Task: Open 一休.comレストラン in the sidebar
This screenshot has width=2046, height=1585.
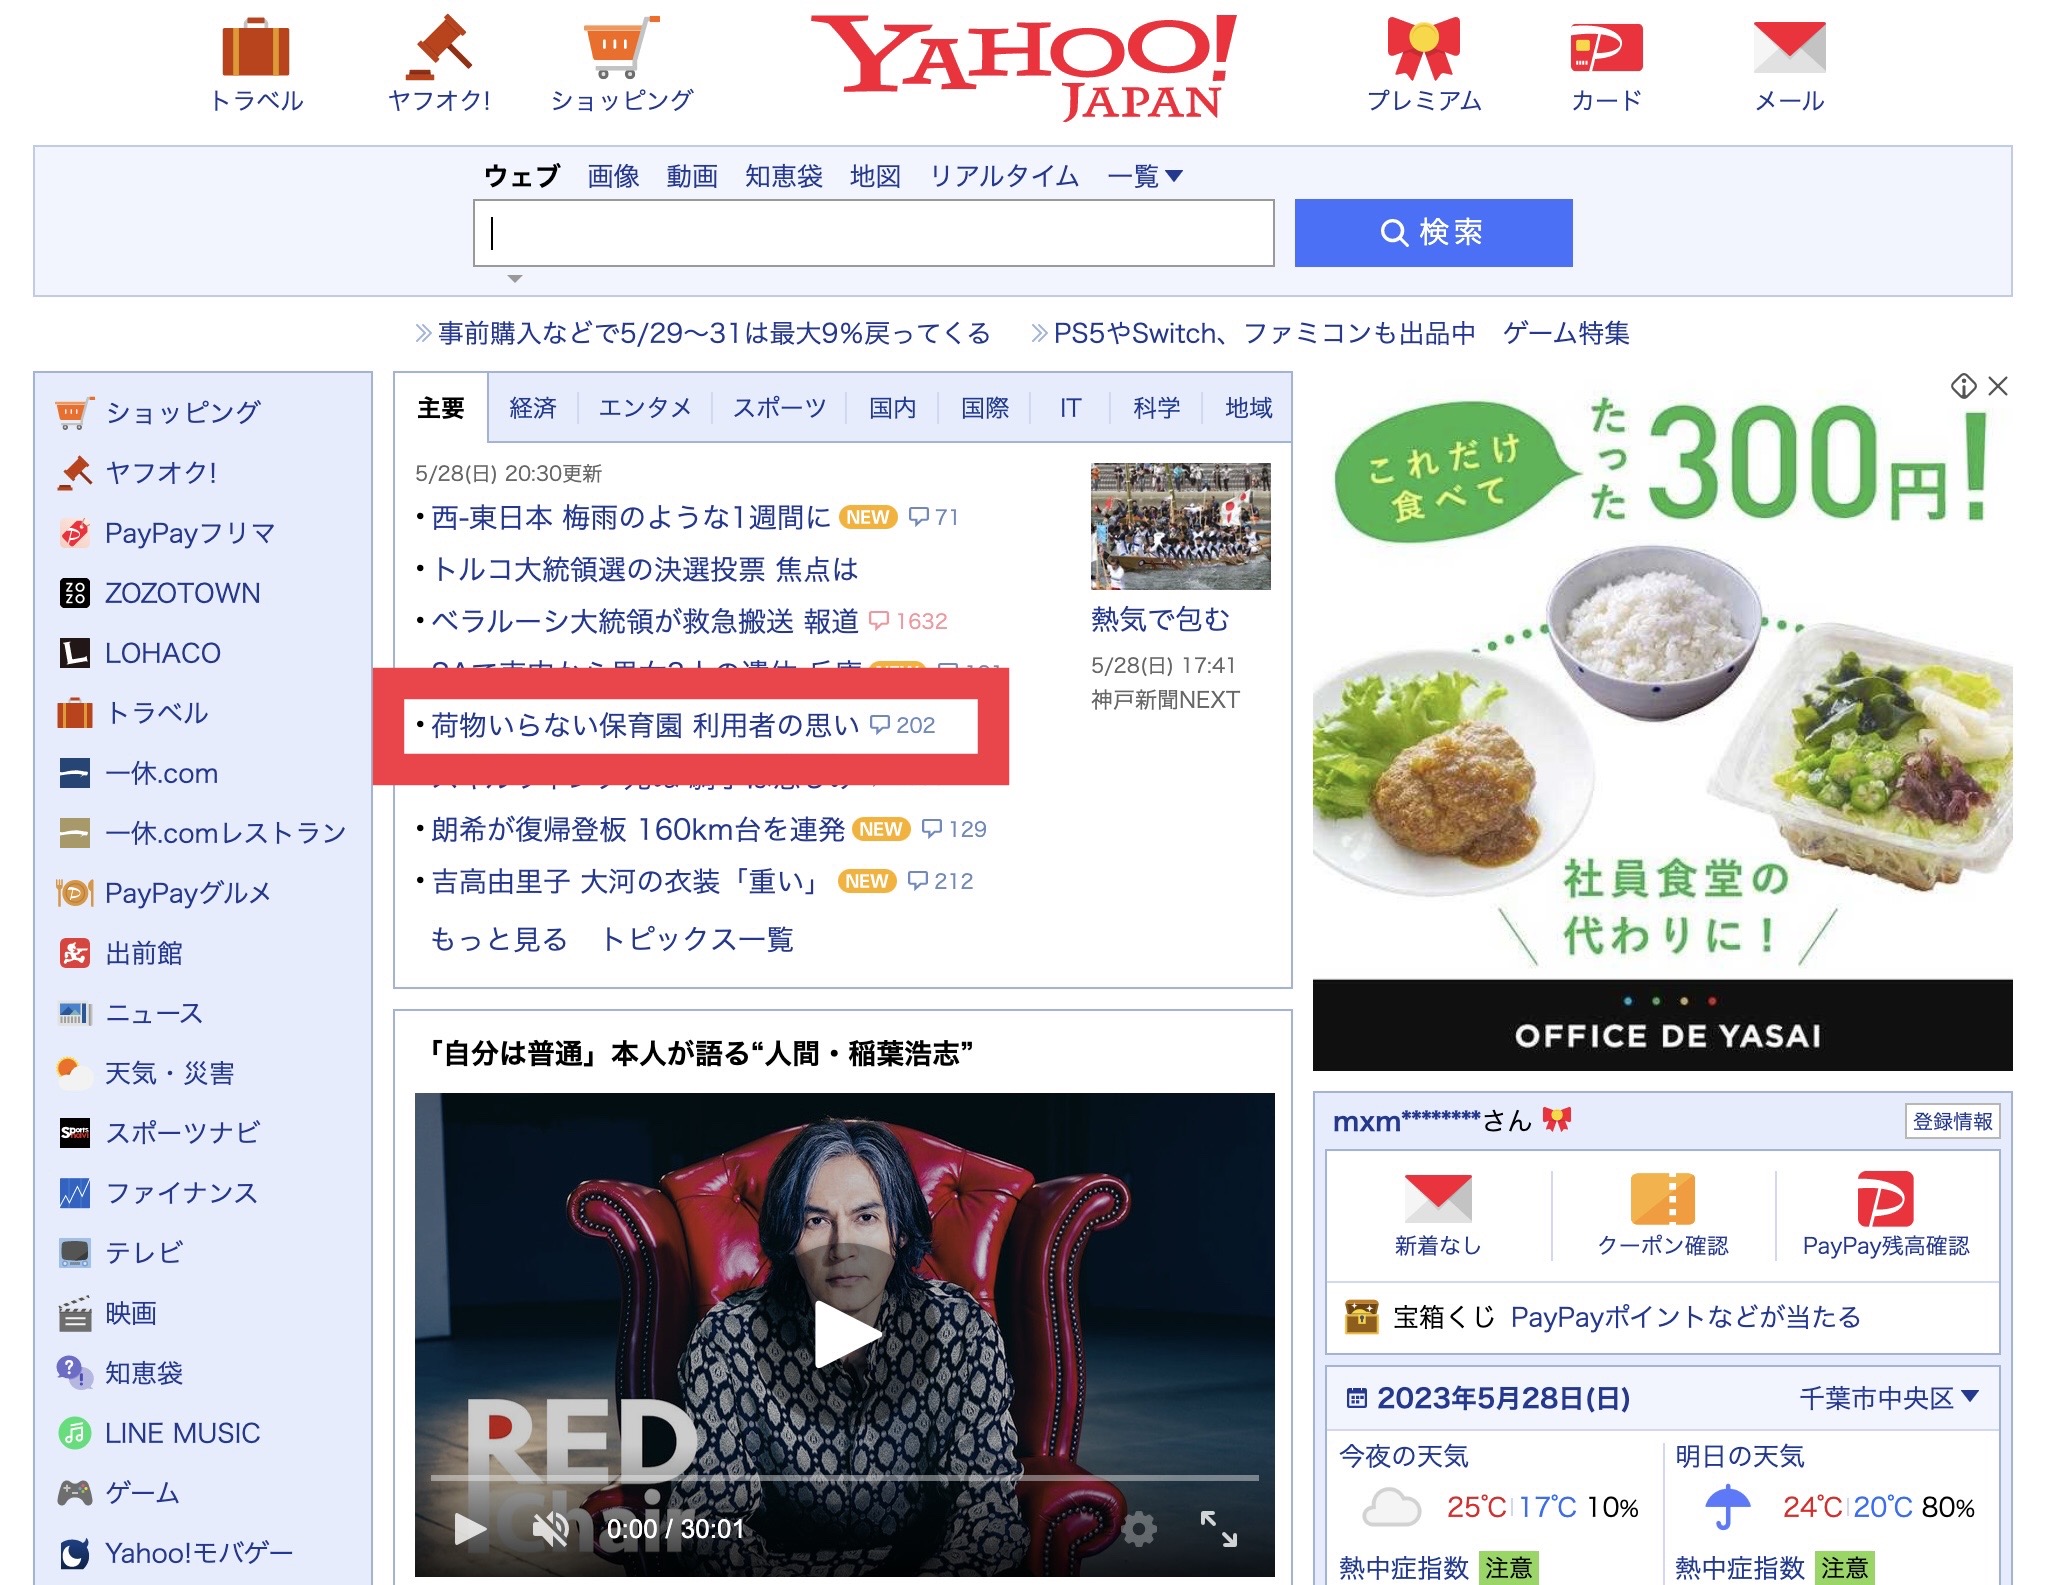Action: [x=225, y=833]
